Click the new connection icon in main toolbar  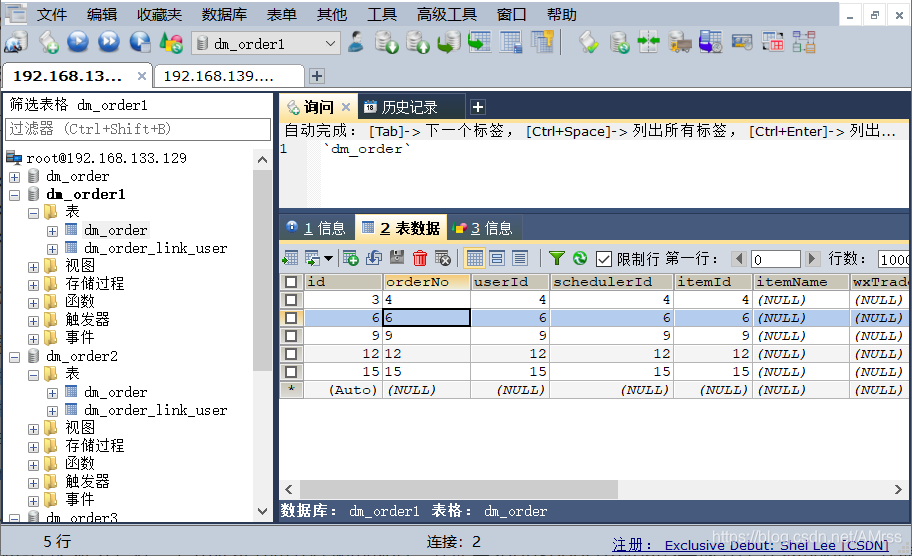tap(16, 42)
